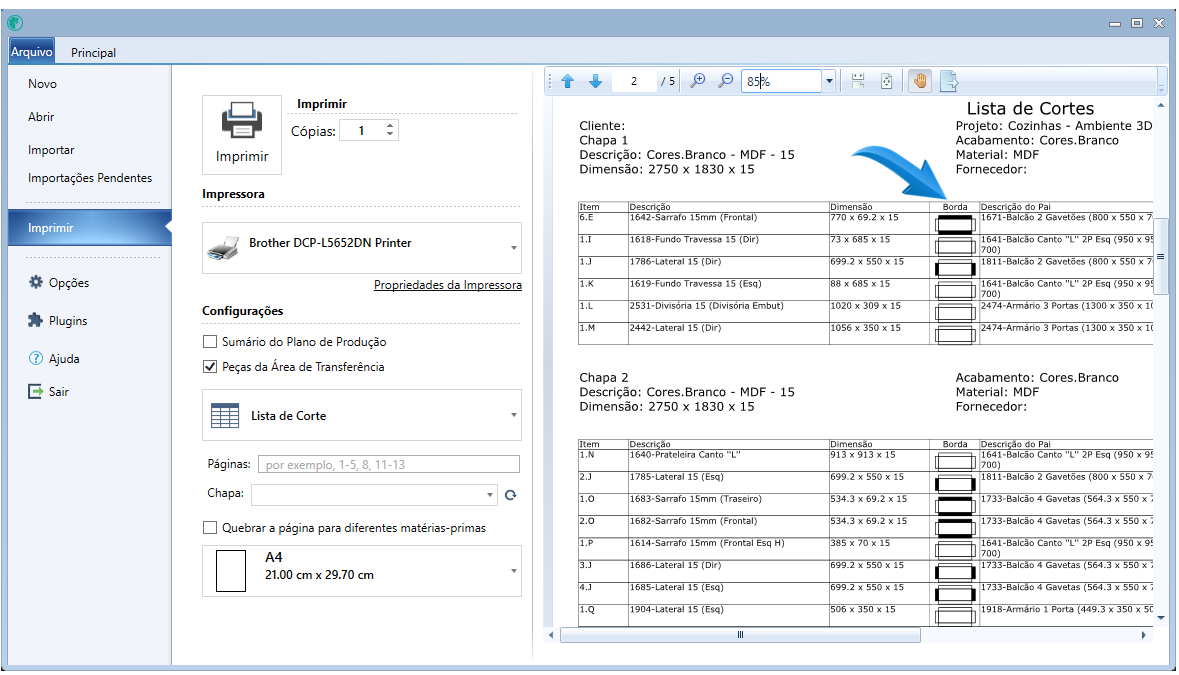Click the Sair exit icon
Image resolution: width=1179 pixels, height=675 pixels.
(x=35, y=392)
